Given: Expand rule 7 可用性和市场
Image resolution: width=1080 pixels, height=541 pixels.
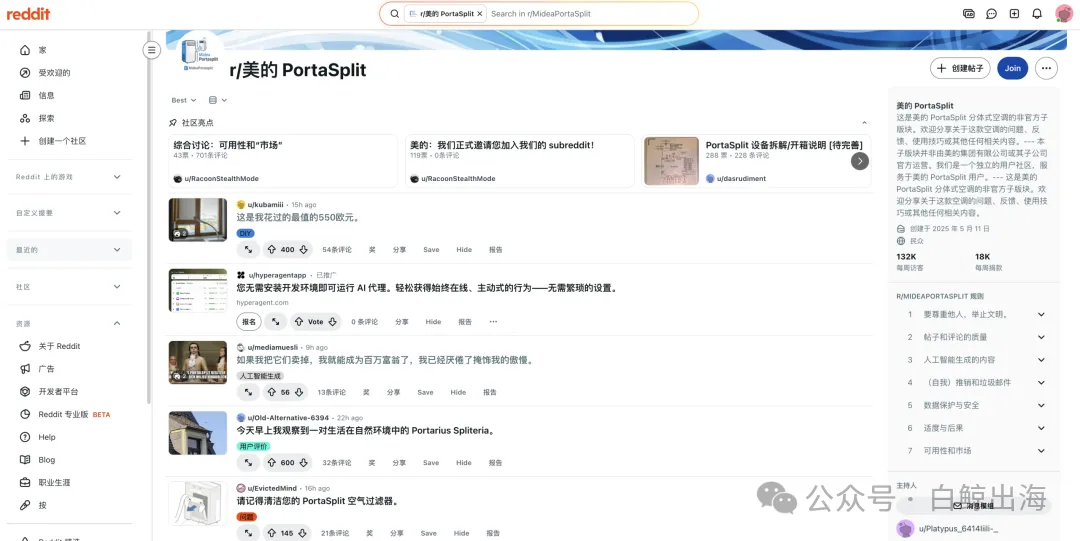Looking at the screenshot, I should click(x=1041, y=451).
